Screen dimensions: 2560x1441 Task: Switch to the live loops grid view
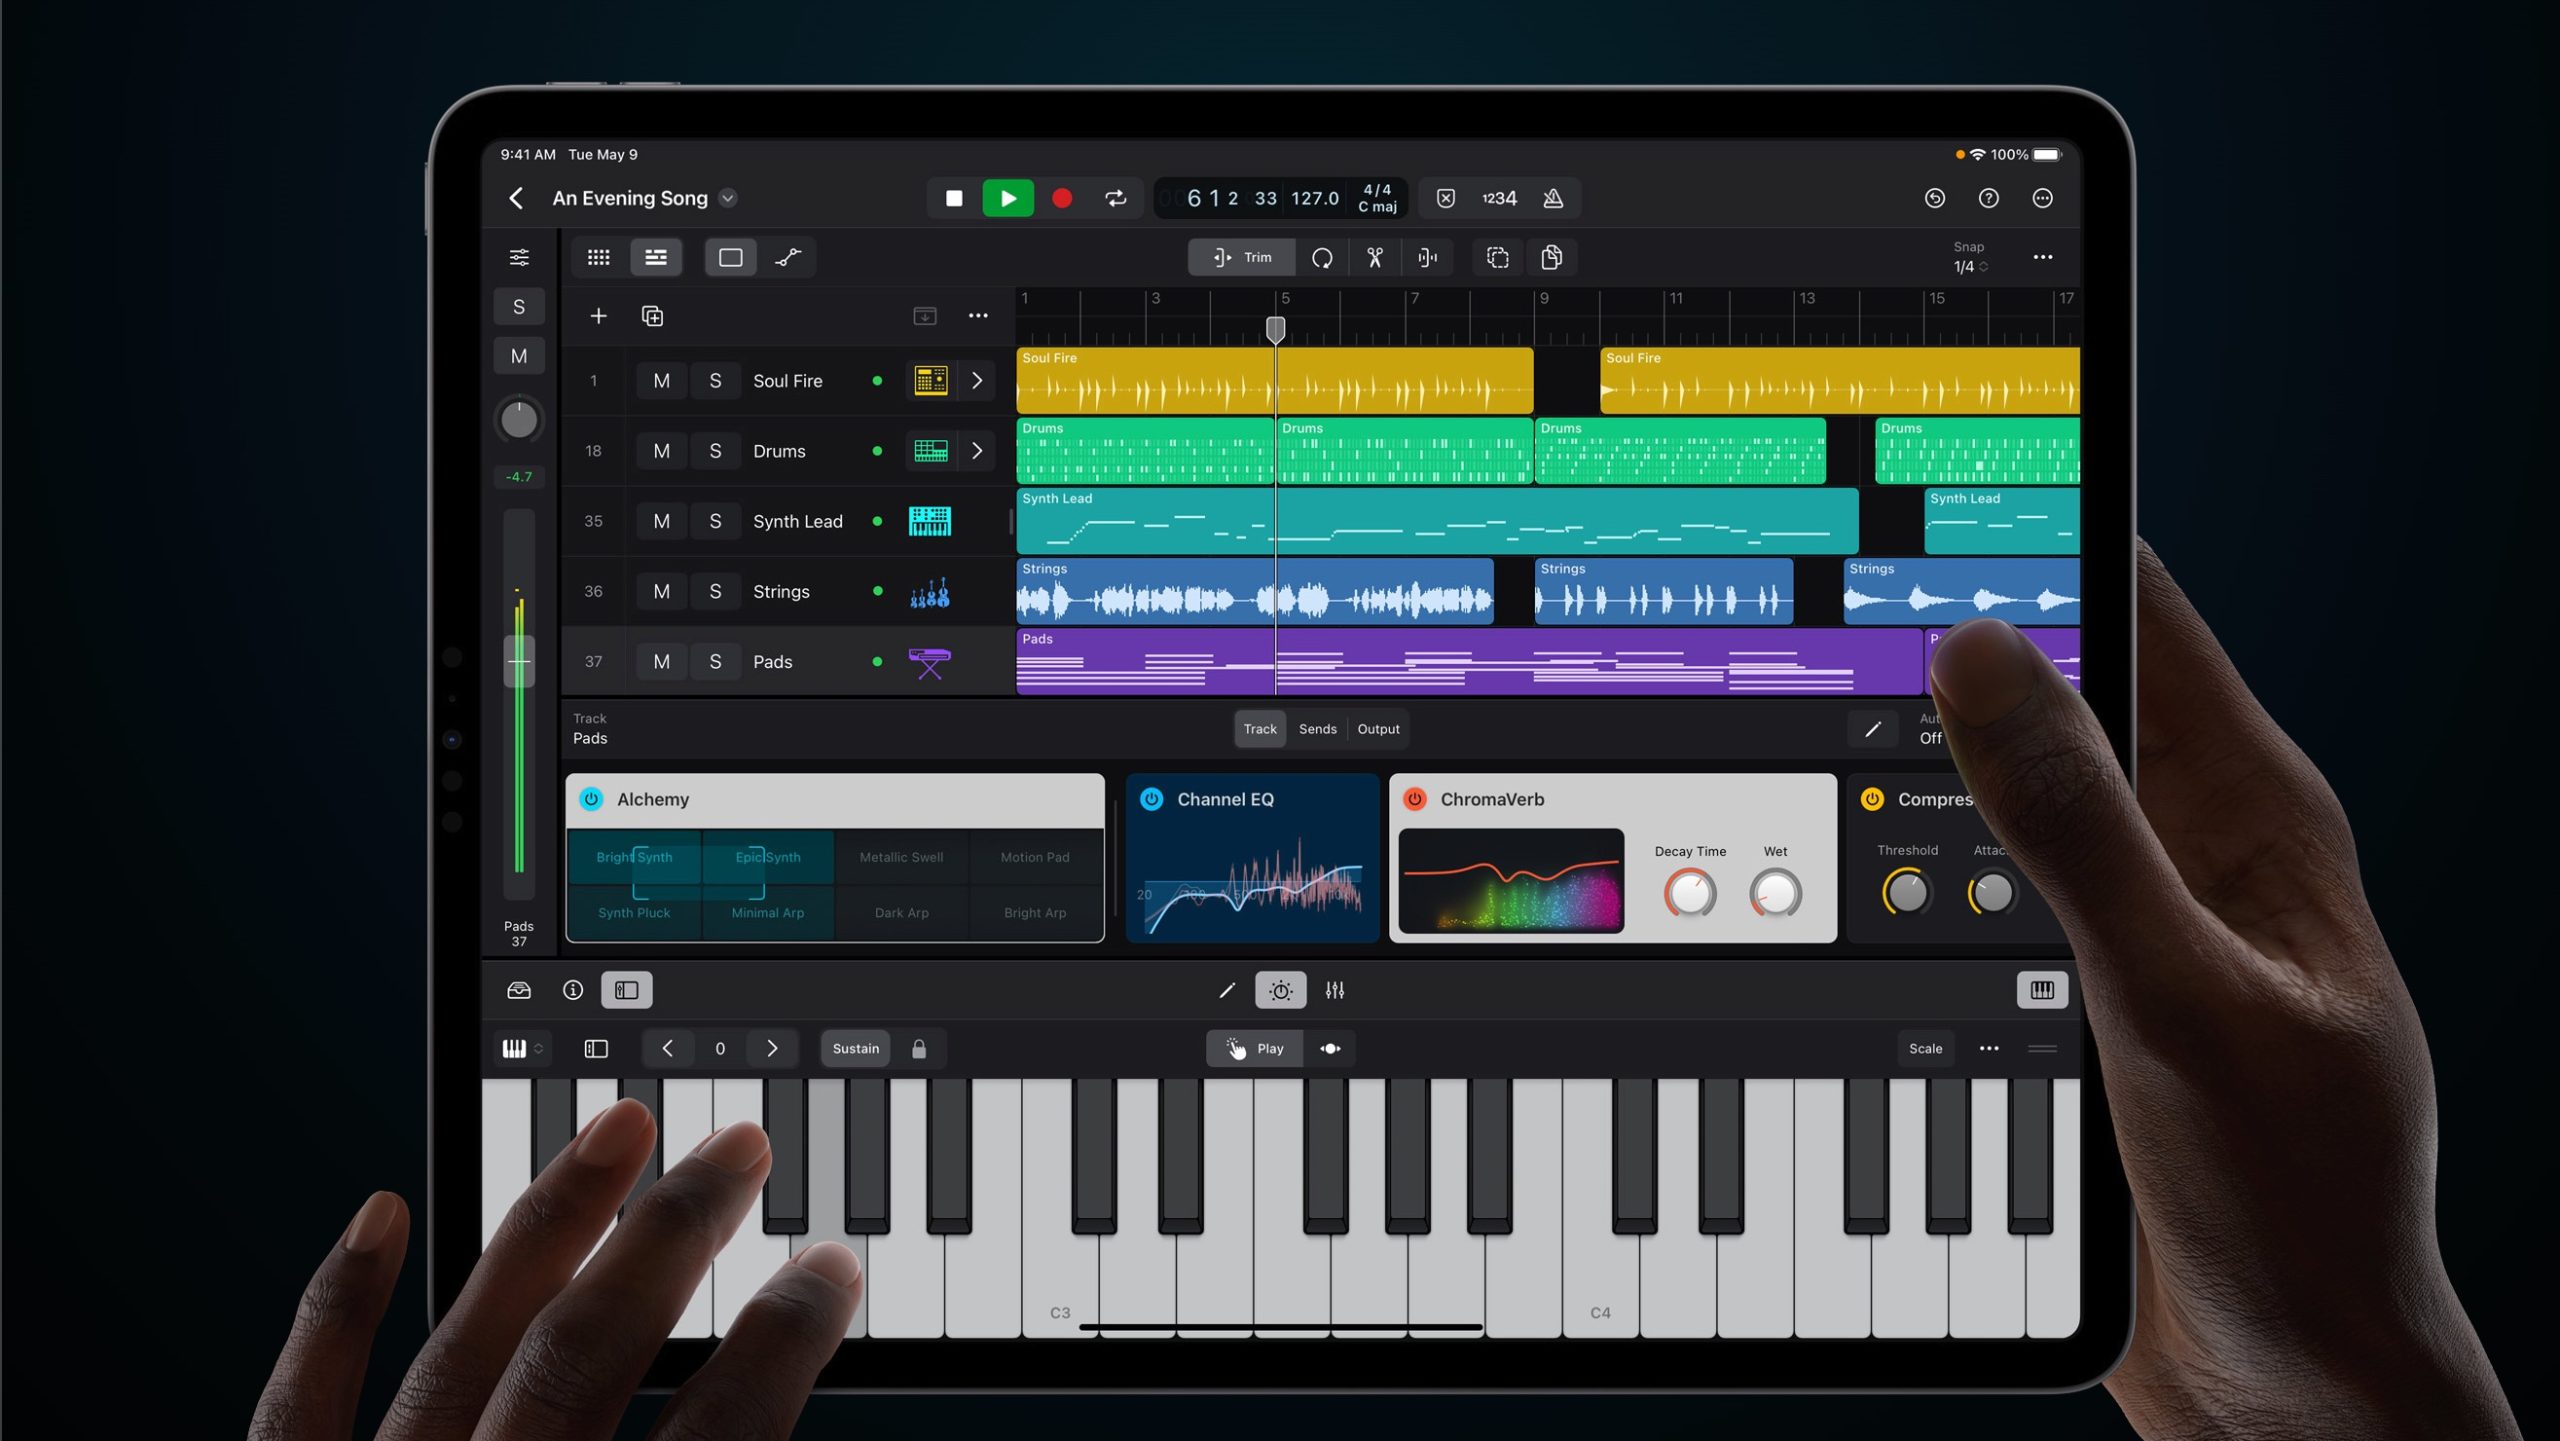tap(599, 258)
